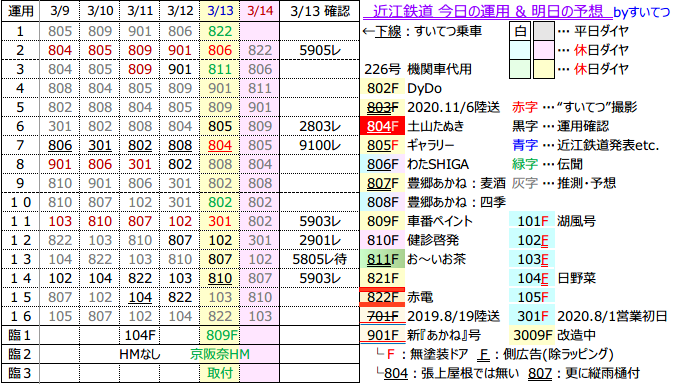
Task: Click the byすいてつ author text
Action: tap(642, 12)
